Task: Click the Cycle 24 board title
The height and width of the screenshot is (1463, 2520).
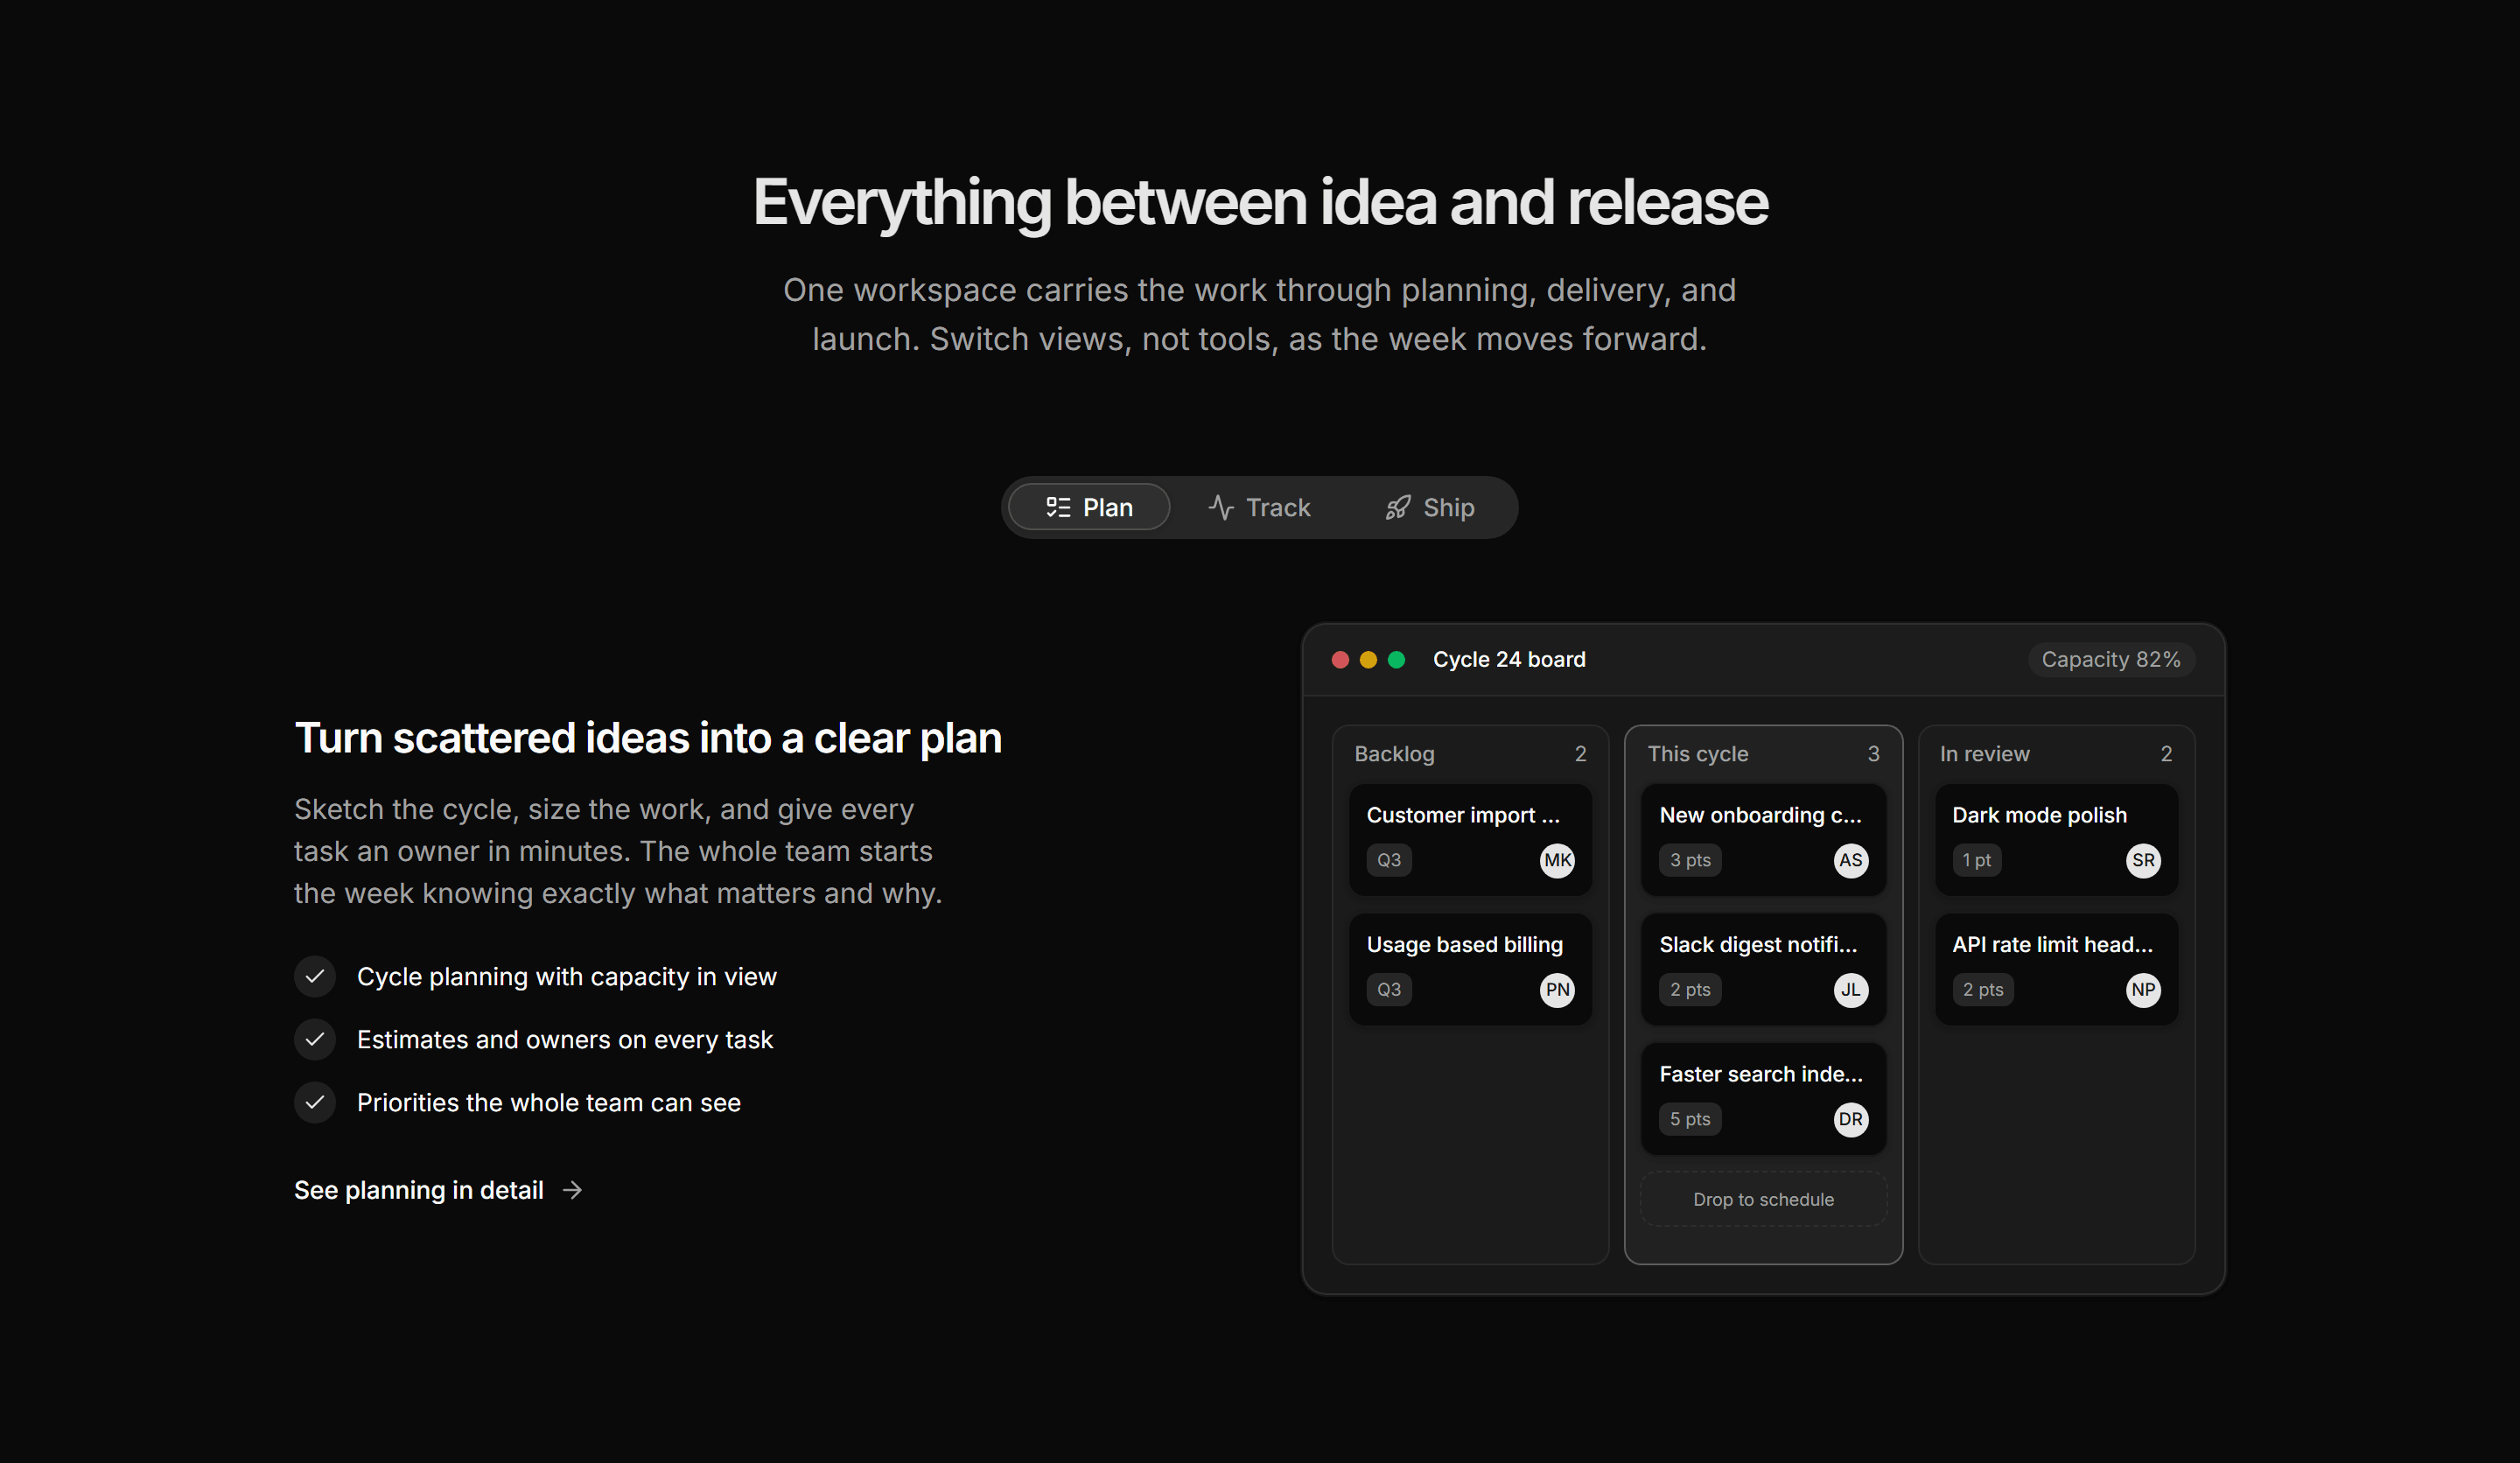Action: click(1509, 659)
